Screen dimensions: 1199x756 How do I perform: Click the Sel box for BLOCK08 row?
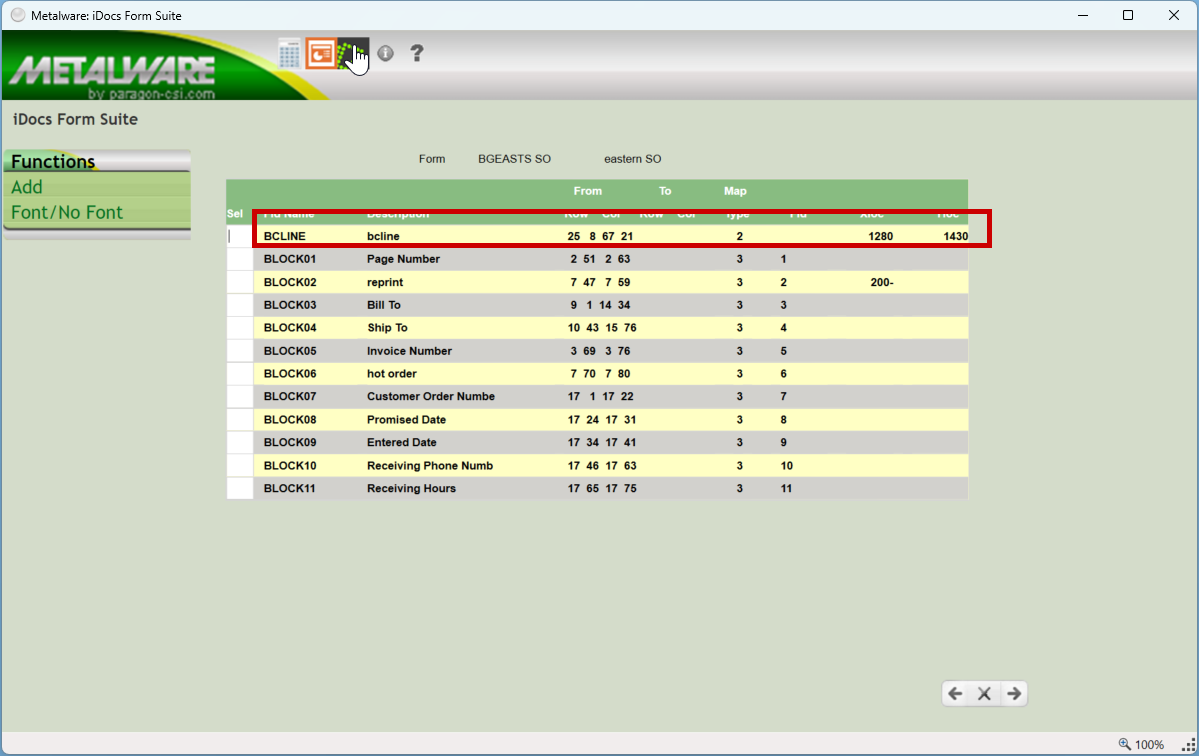[x=239, y=420]
